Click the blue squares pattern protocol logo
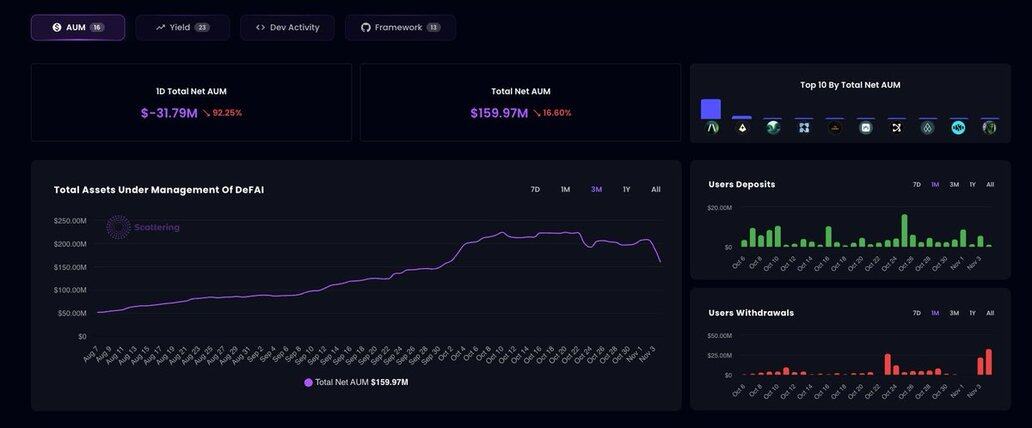Screen dimensions: 1032x428 point(804,128)
